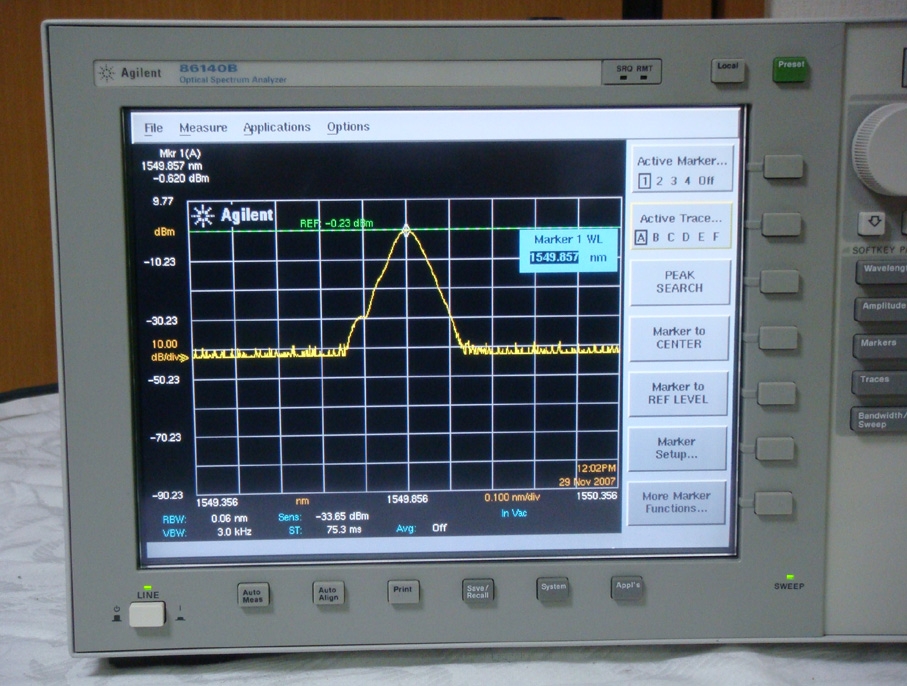Push the Save/Recall front-panel key

point(478,591)
